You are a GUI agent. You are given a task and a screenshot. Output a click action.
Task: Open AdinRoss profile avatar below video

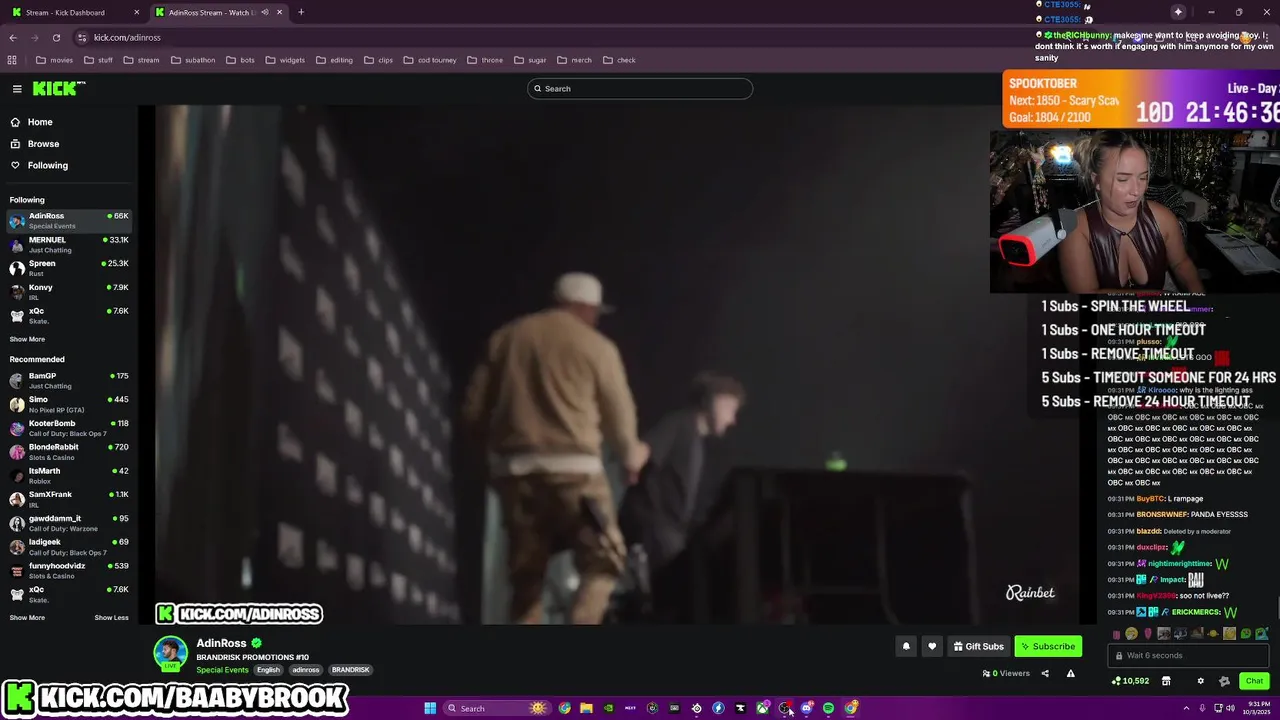tap(170, 653)
